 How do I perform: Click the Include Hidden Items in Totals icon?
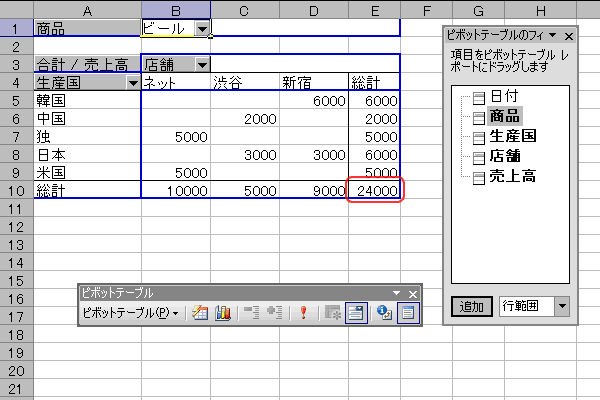click(x=333, y=313)
